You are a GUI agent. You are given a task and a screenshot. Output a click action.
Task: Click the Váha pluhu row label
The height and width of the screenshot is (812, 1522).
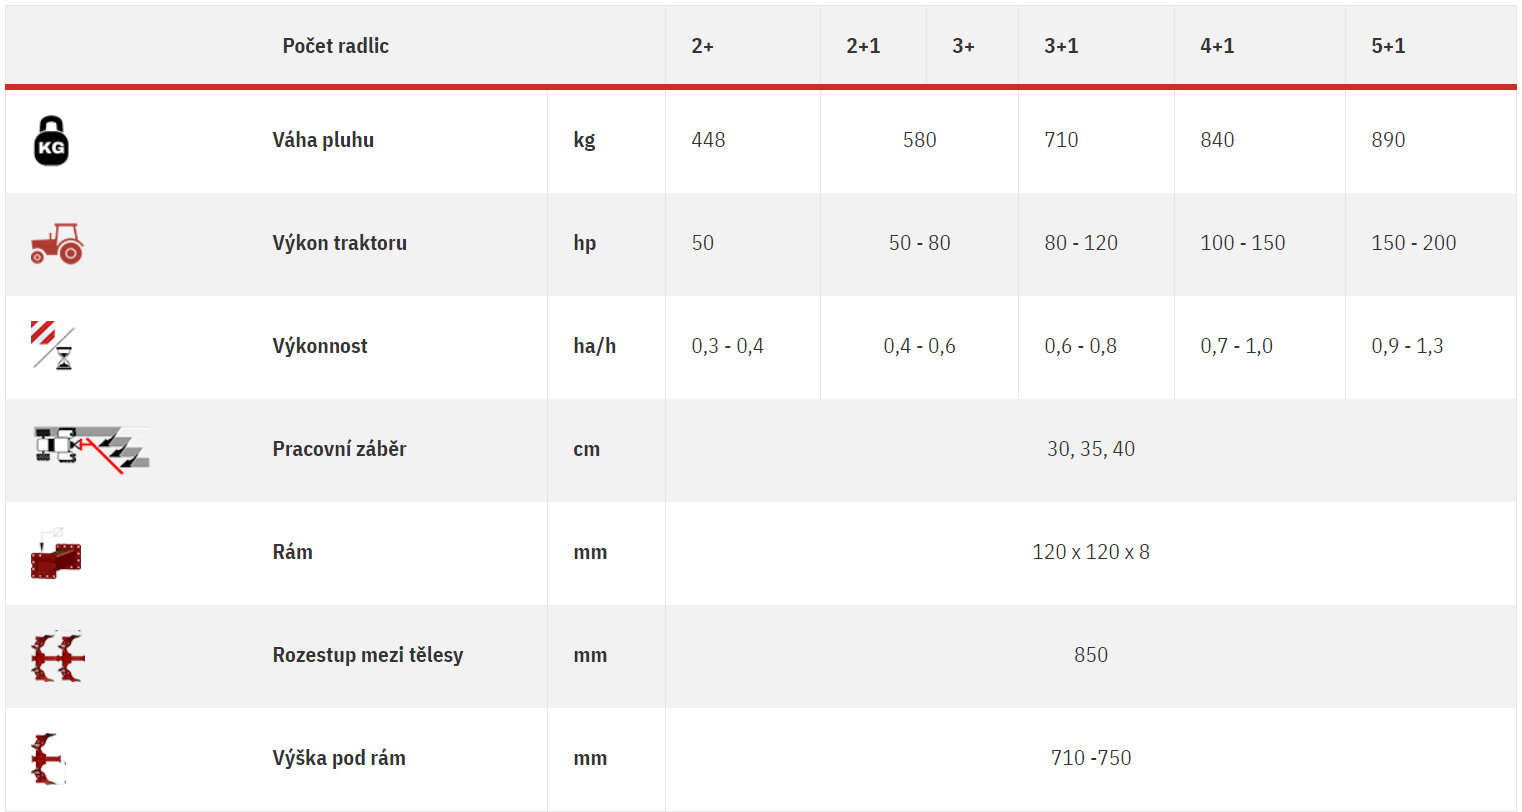[323, 140]
